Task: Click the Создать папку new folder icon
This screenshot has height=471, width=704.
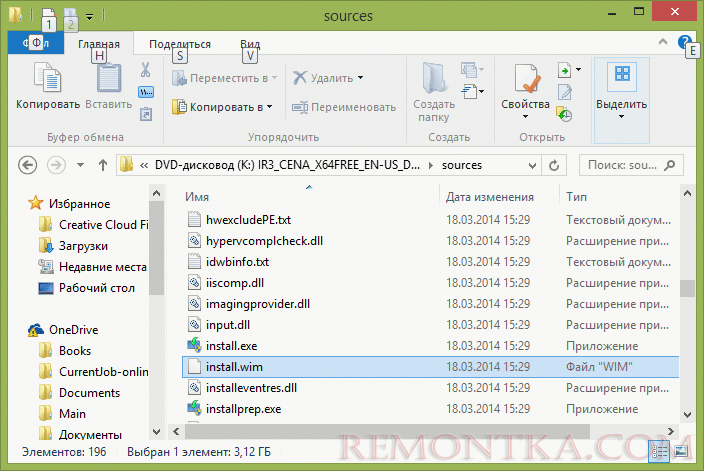Action: coord(434,78)
